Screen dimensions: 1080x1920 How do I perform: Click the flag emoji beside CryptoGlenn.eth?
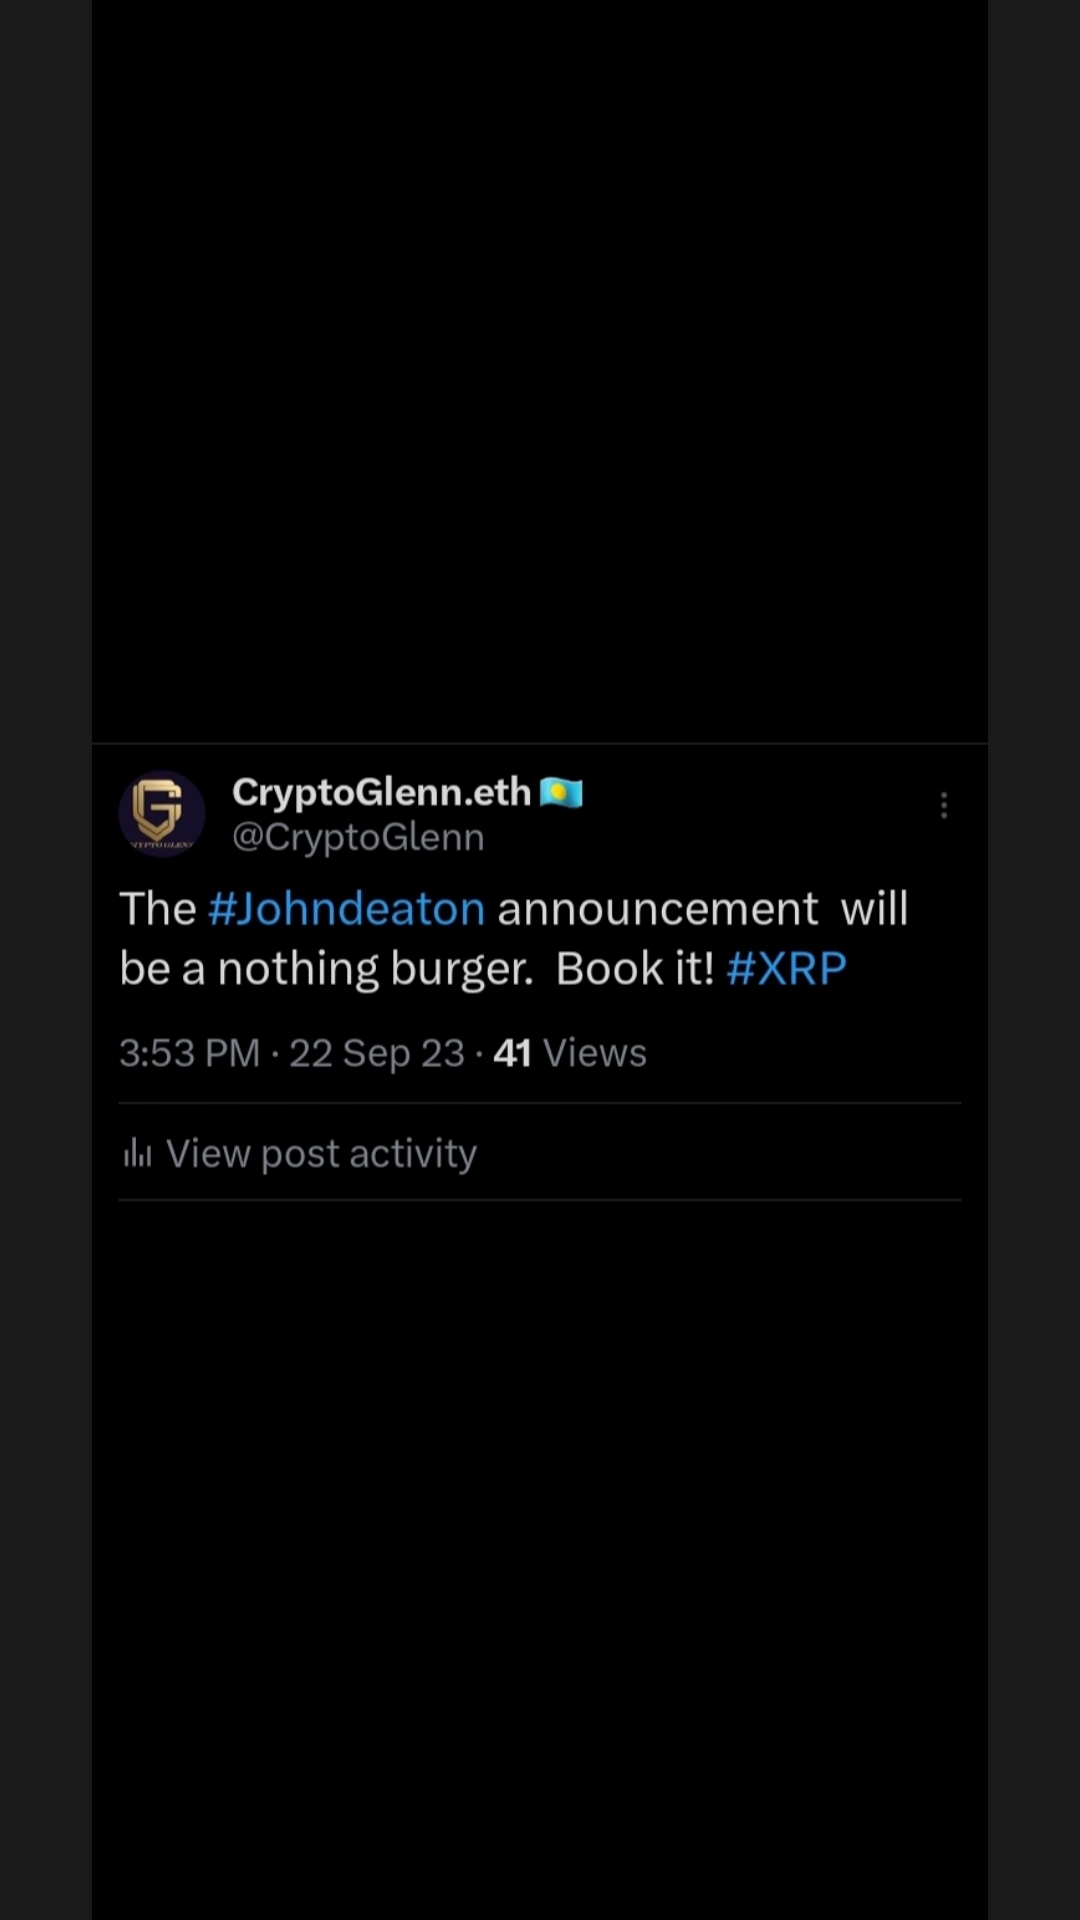click(561, 792)
